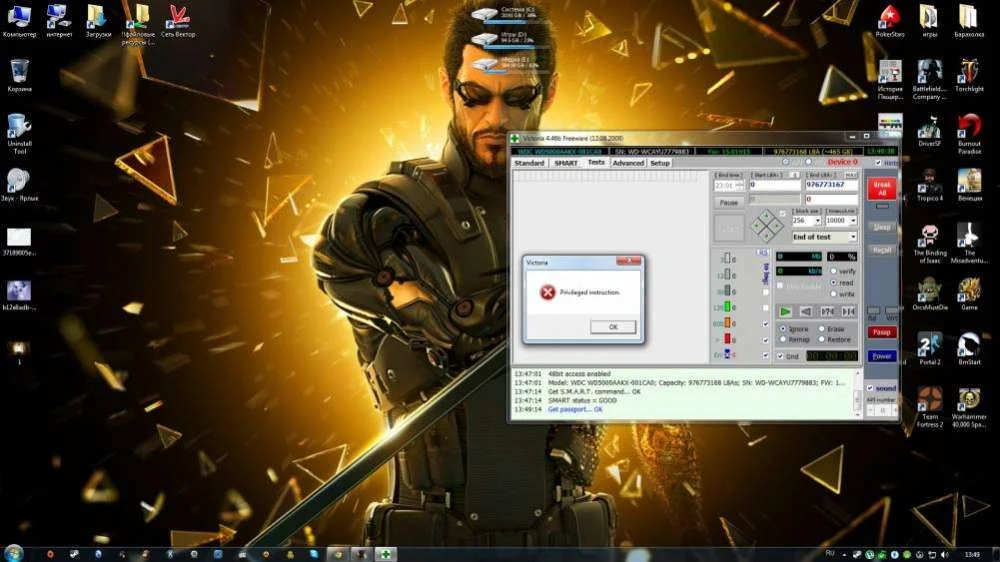Open the Tropico 4 desktop icon
Screen dimensions: 1000x562
[x=929, y=185]
